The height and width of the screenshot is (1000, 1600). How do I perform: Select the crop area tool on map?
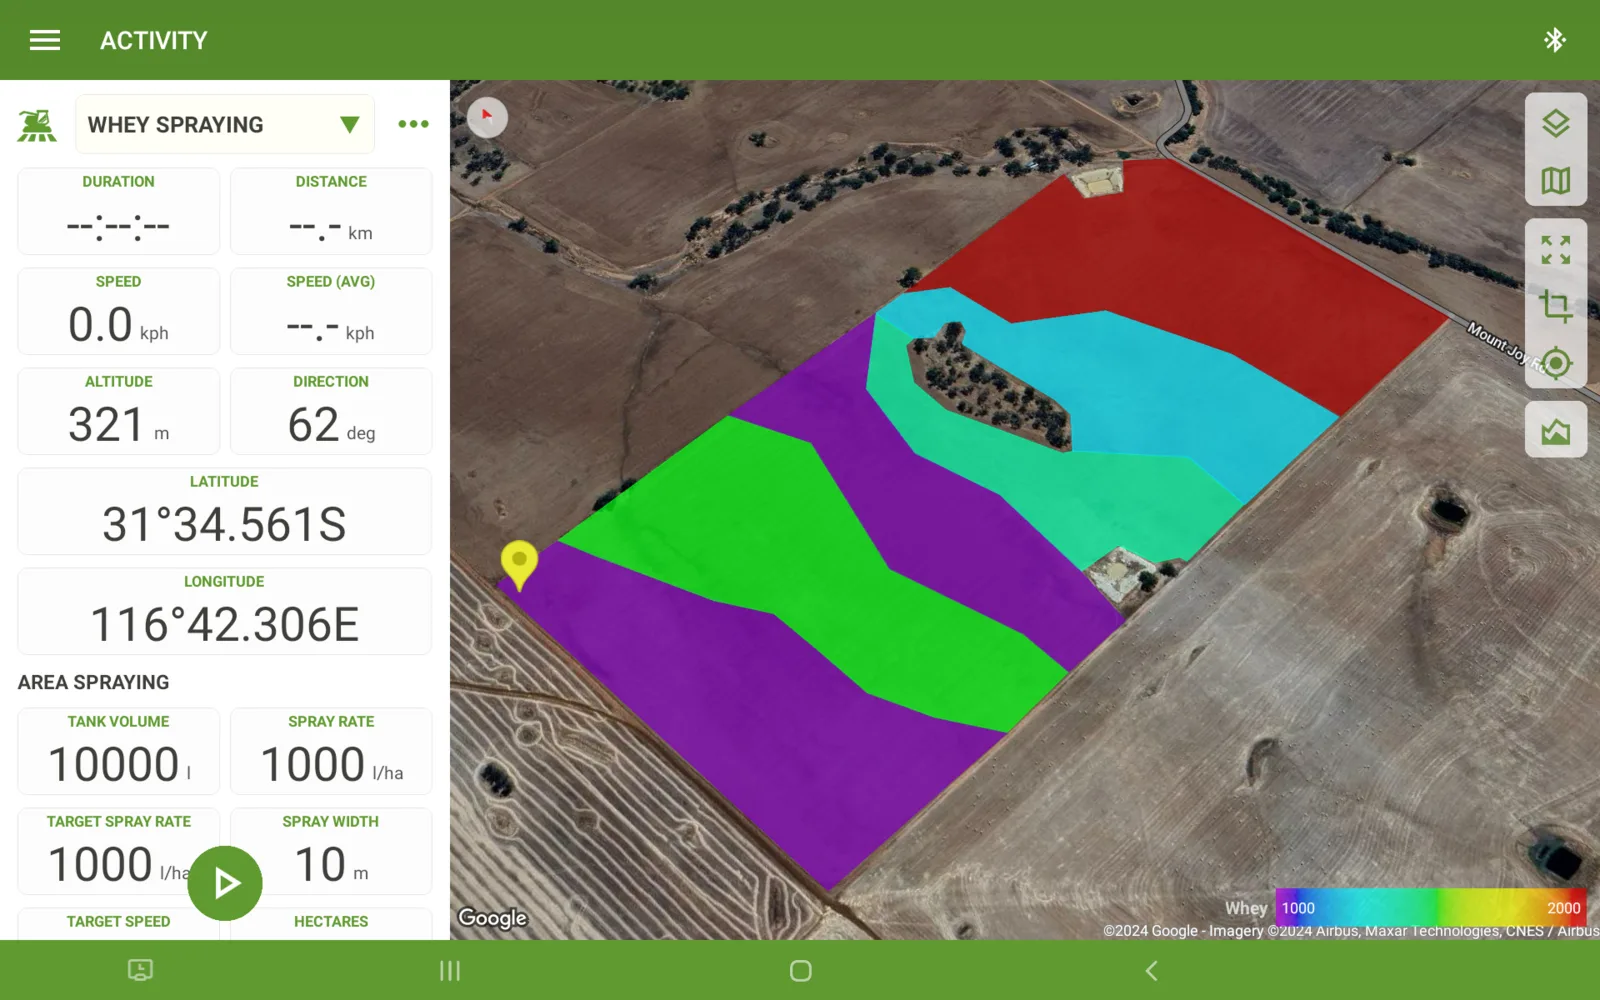(1555, 306)
